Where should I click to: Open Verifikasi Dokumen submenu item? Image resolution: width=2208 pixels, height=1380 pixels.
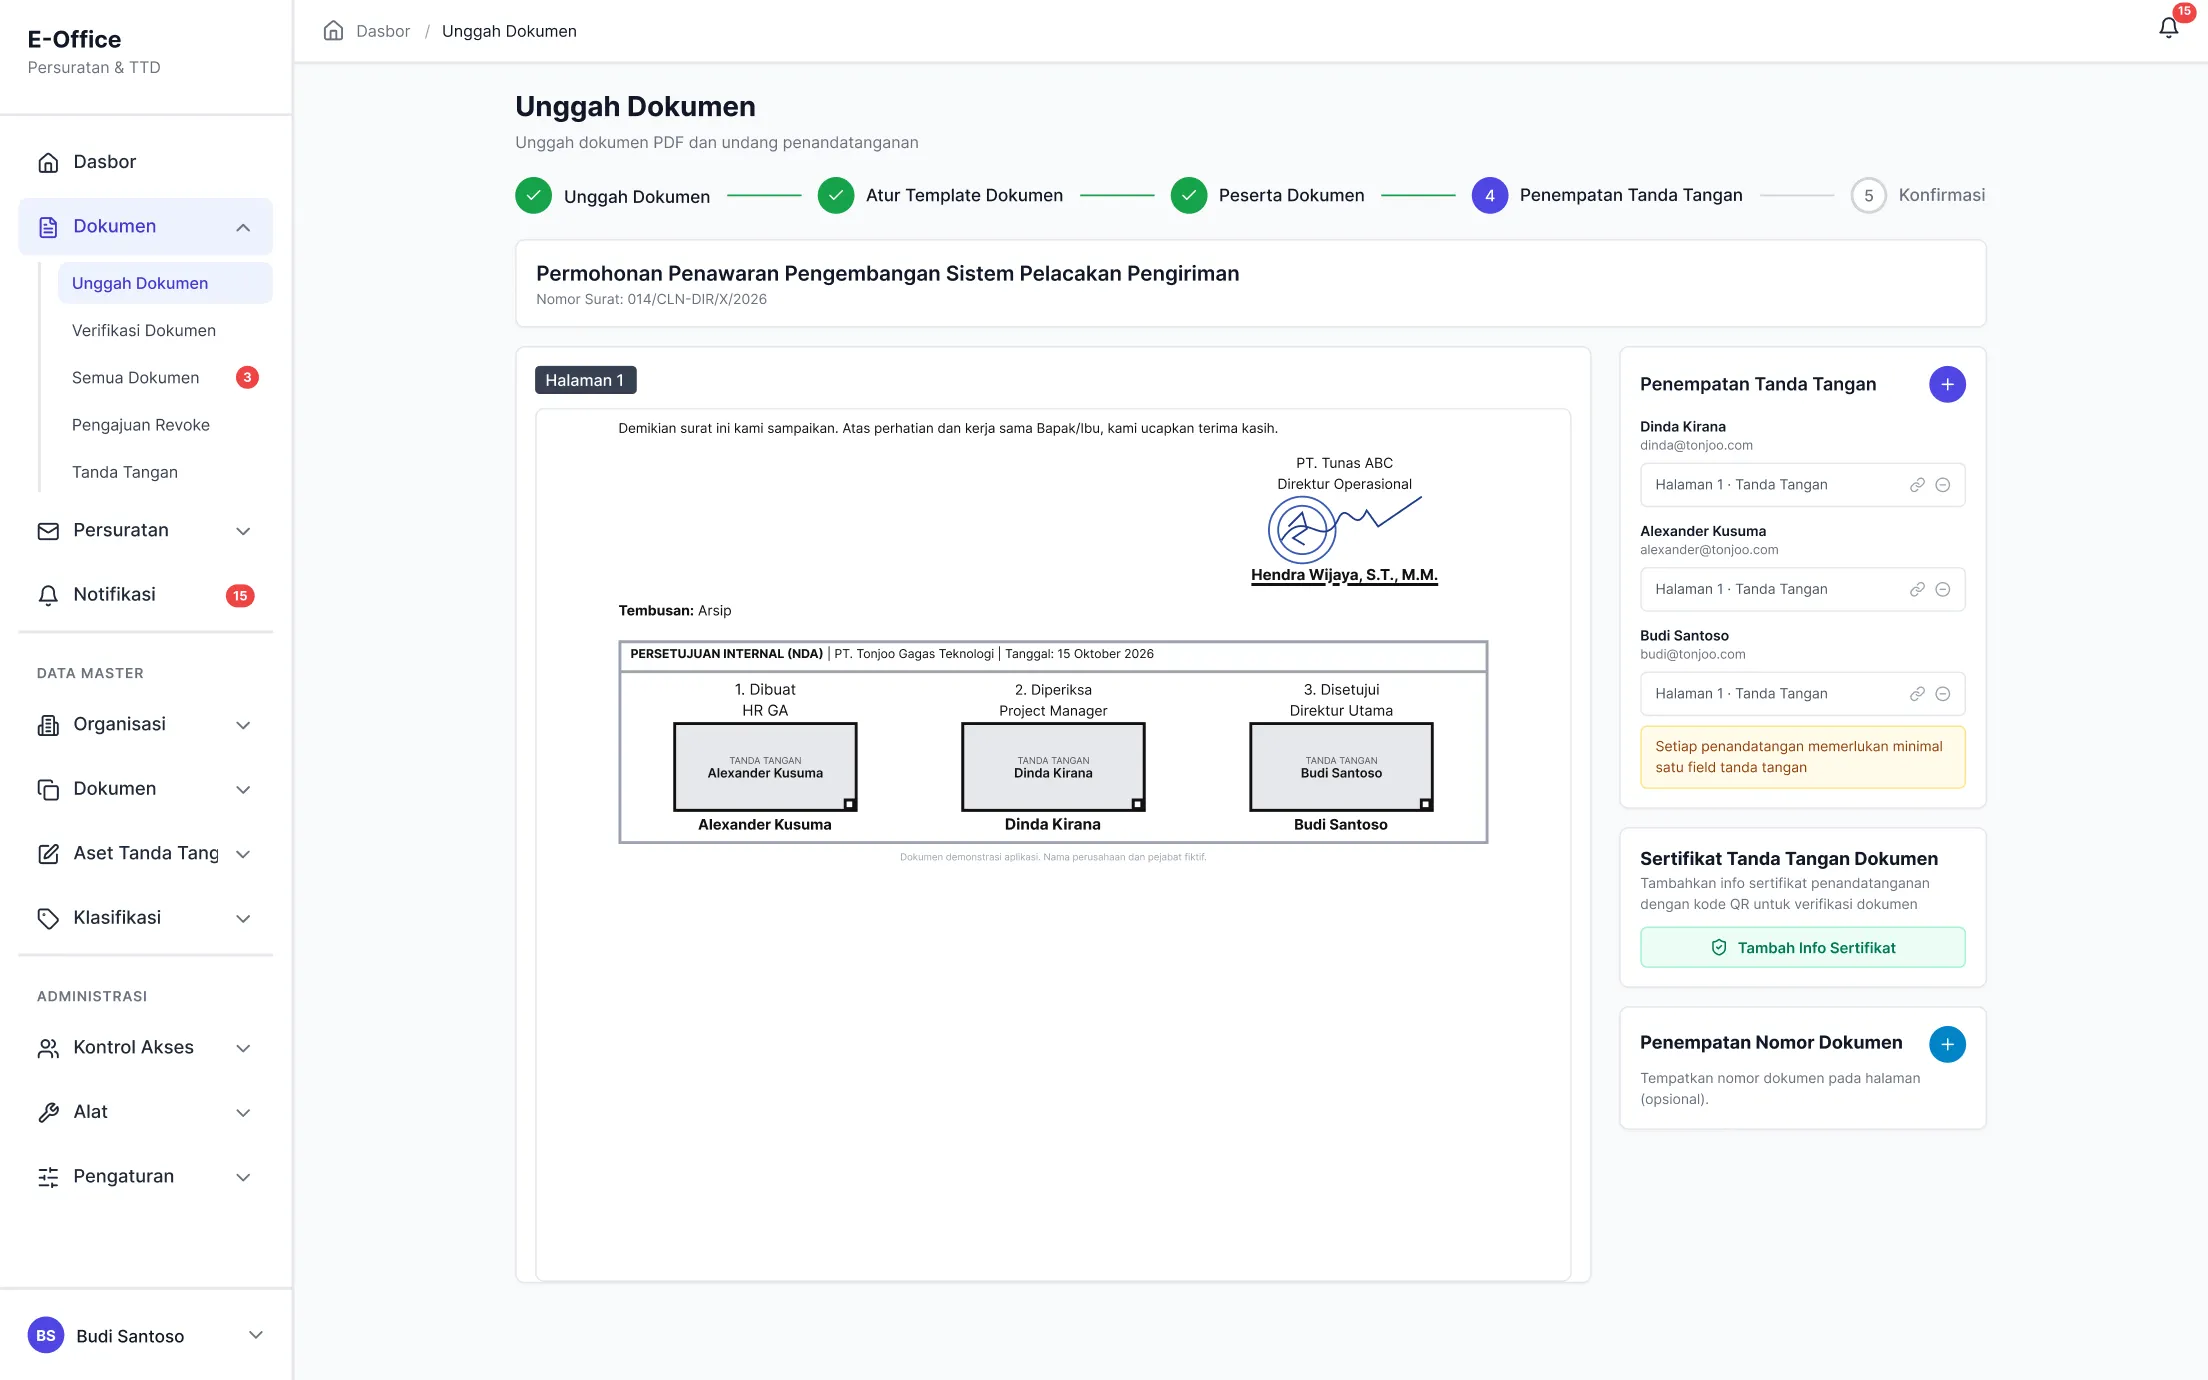(x=165, y=331)
